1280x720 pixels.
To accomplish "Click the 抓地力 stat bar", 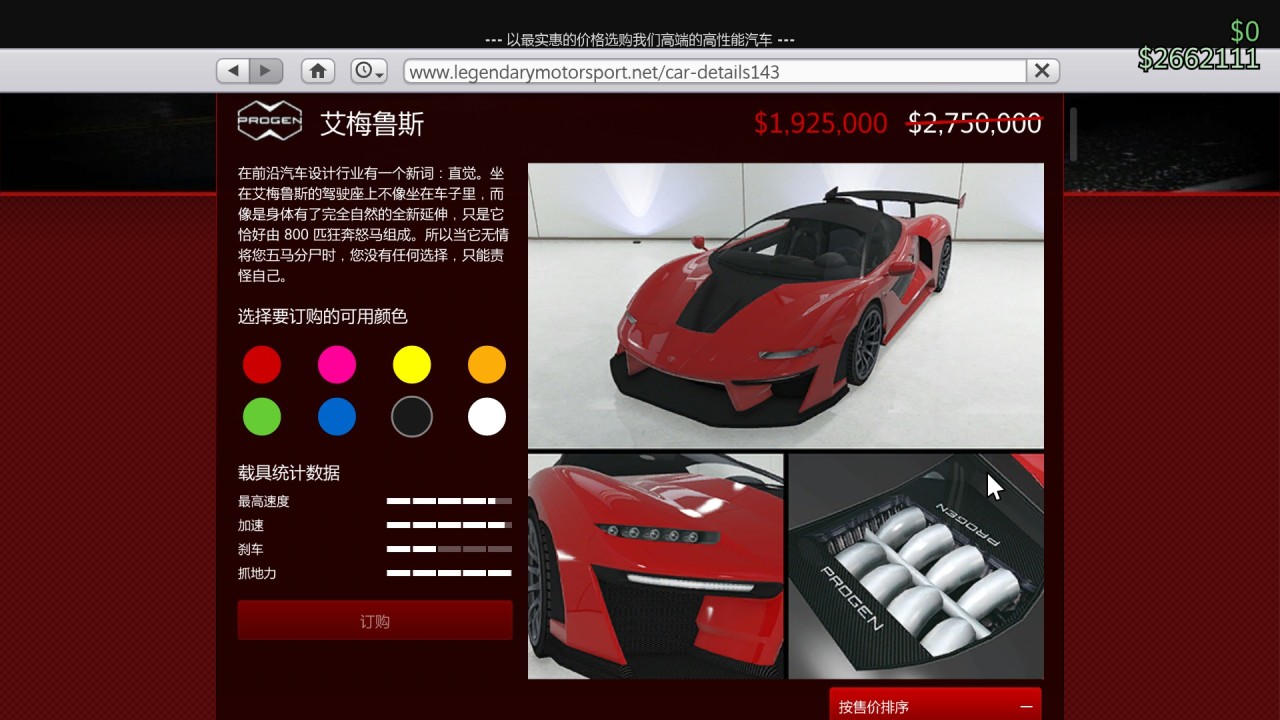I will tap(449, 573).
